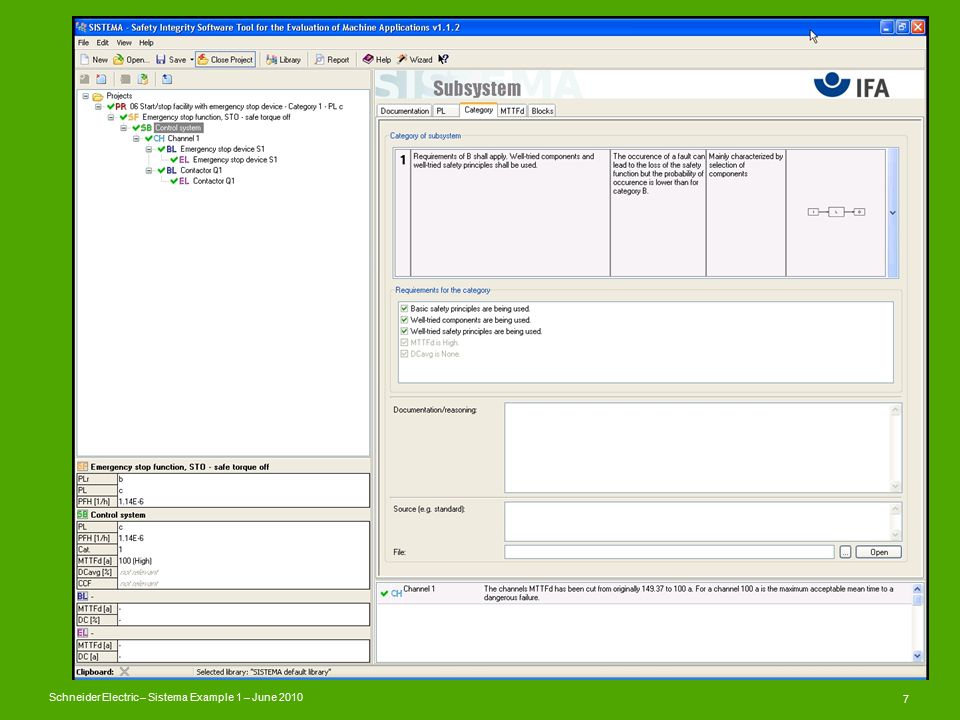Click the first grey tree toolbar icon

[84, 79]
